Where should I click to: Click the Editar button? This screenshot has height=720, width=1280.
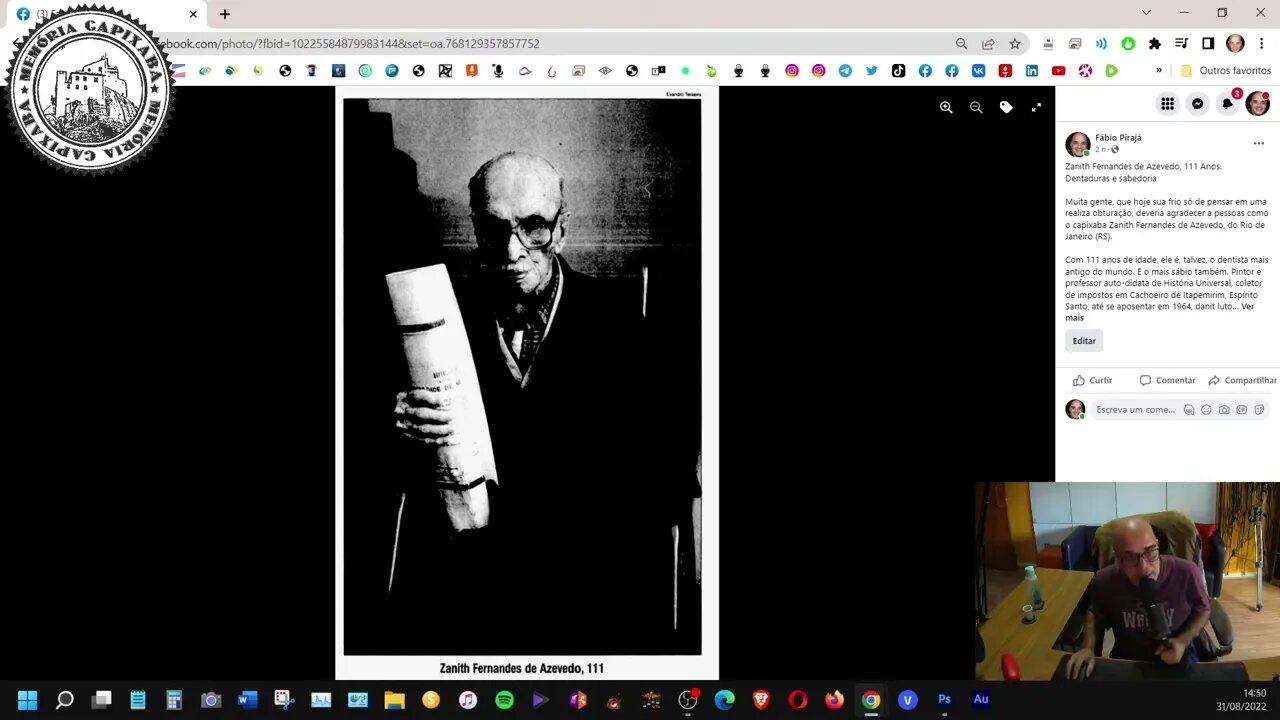coord(1084,341)
